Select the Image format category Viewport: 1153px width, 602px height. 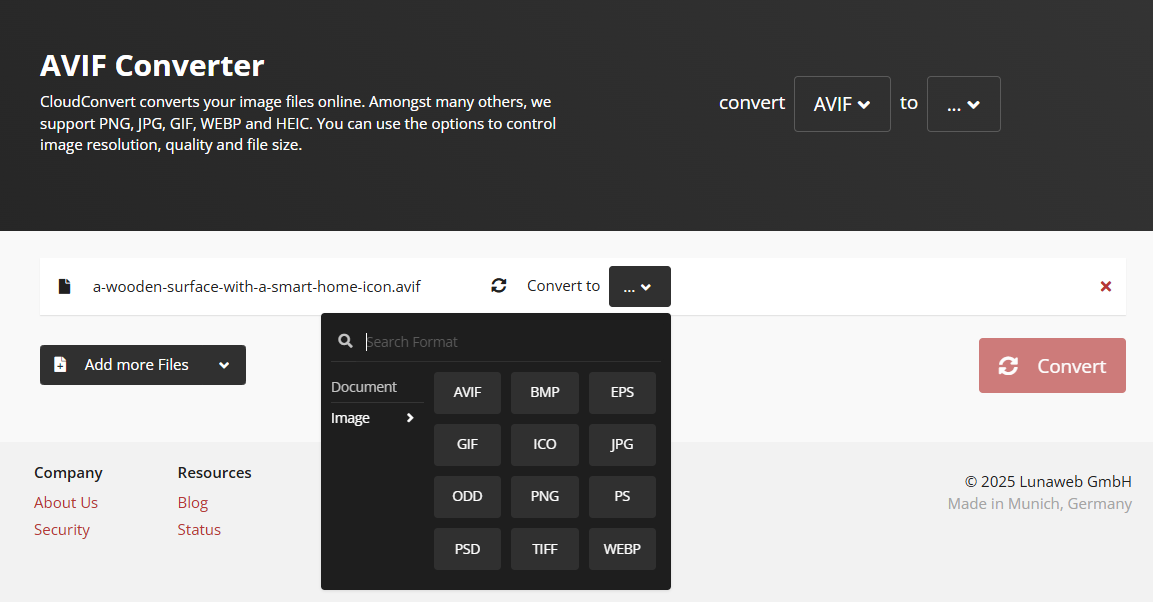pyautogui.click(x=351, y=418)
